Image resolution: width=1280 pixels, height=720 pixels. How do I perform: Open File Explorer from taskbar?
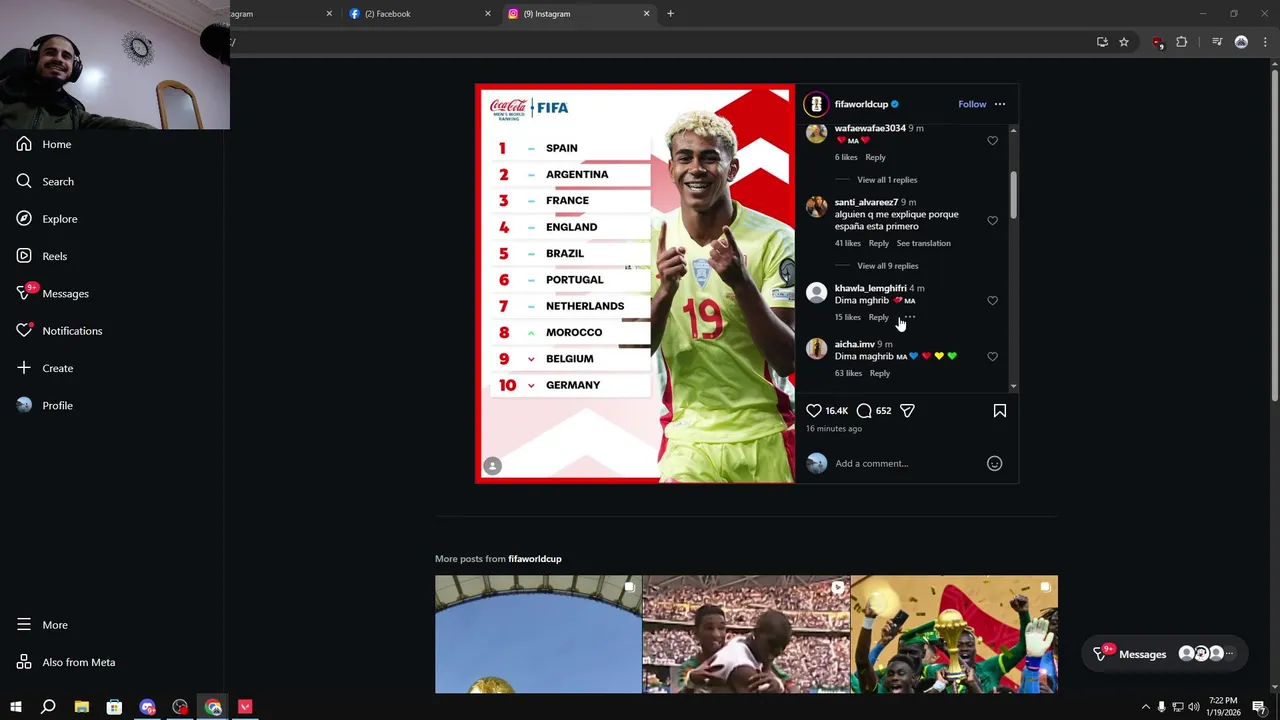(82, 707)
